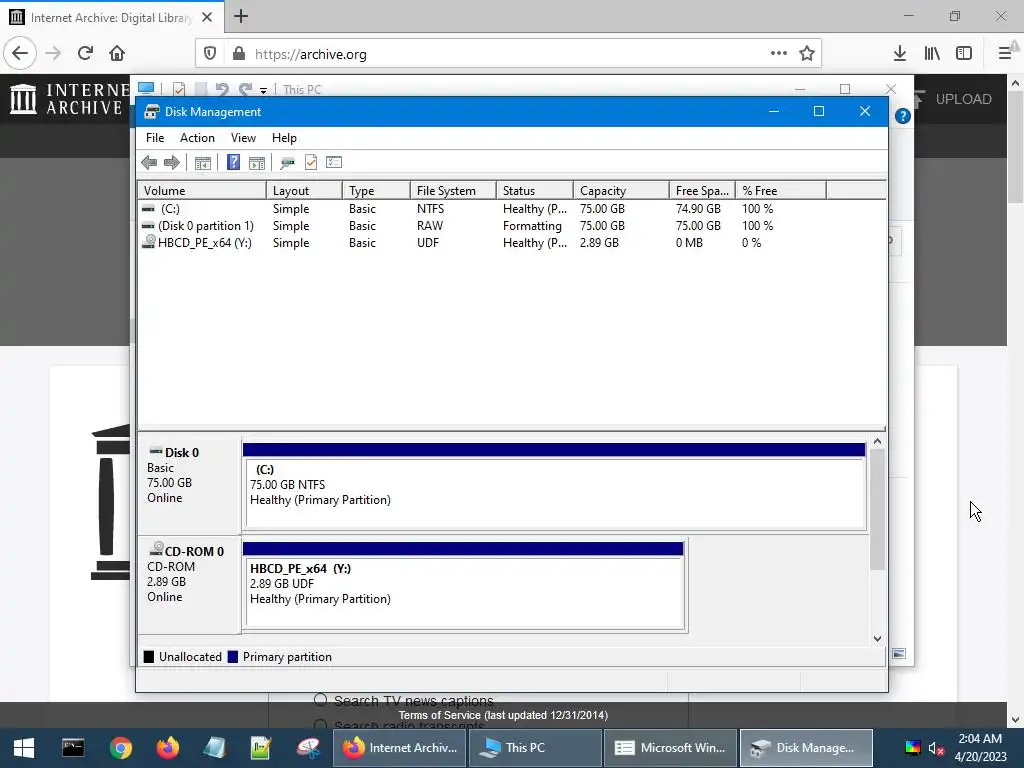Viewport: 1024px width, 768px height.
Task: Select the HBCD_PE_x64 (Y:) 2.89 GB UDF block
Action: tap(464, 586)
